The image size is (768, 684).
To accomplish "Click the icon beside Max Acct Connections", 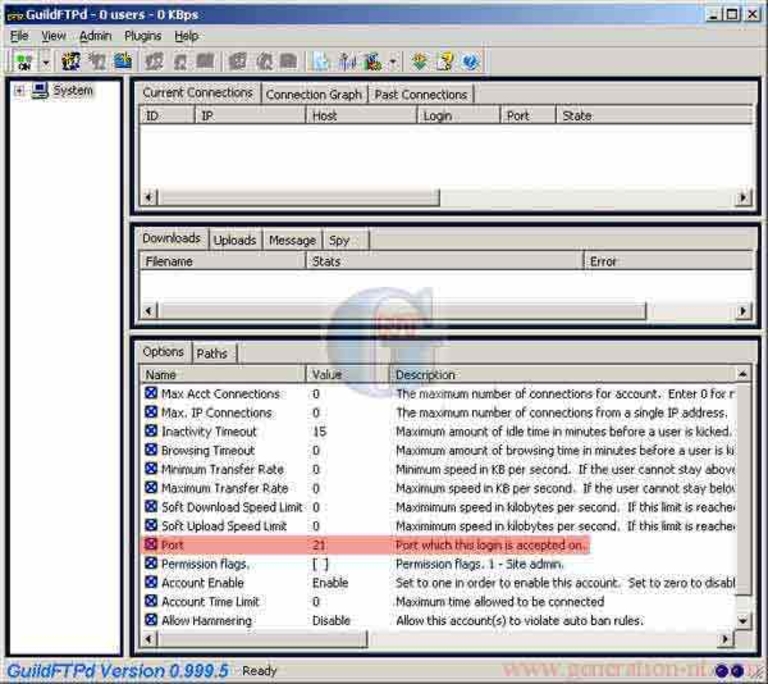I will click(x=151, y=393).
